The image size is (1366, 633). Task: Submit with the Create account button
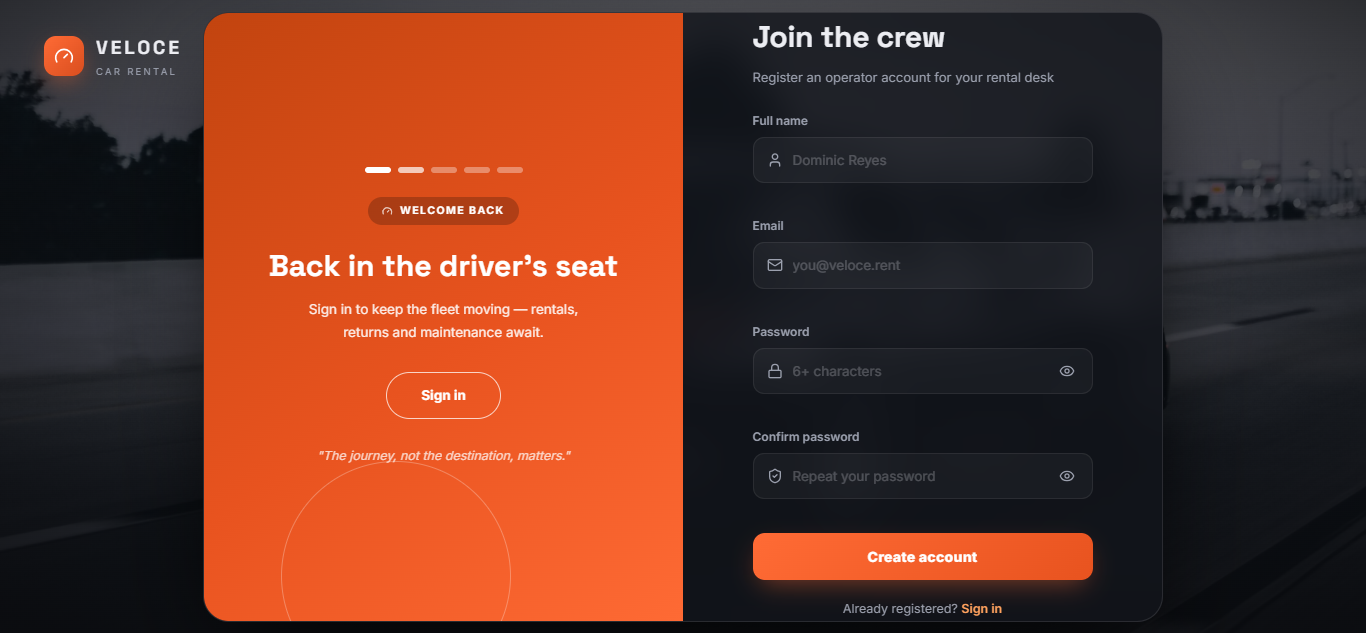922,557
